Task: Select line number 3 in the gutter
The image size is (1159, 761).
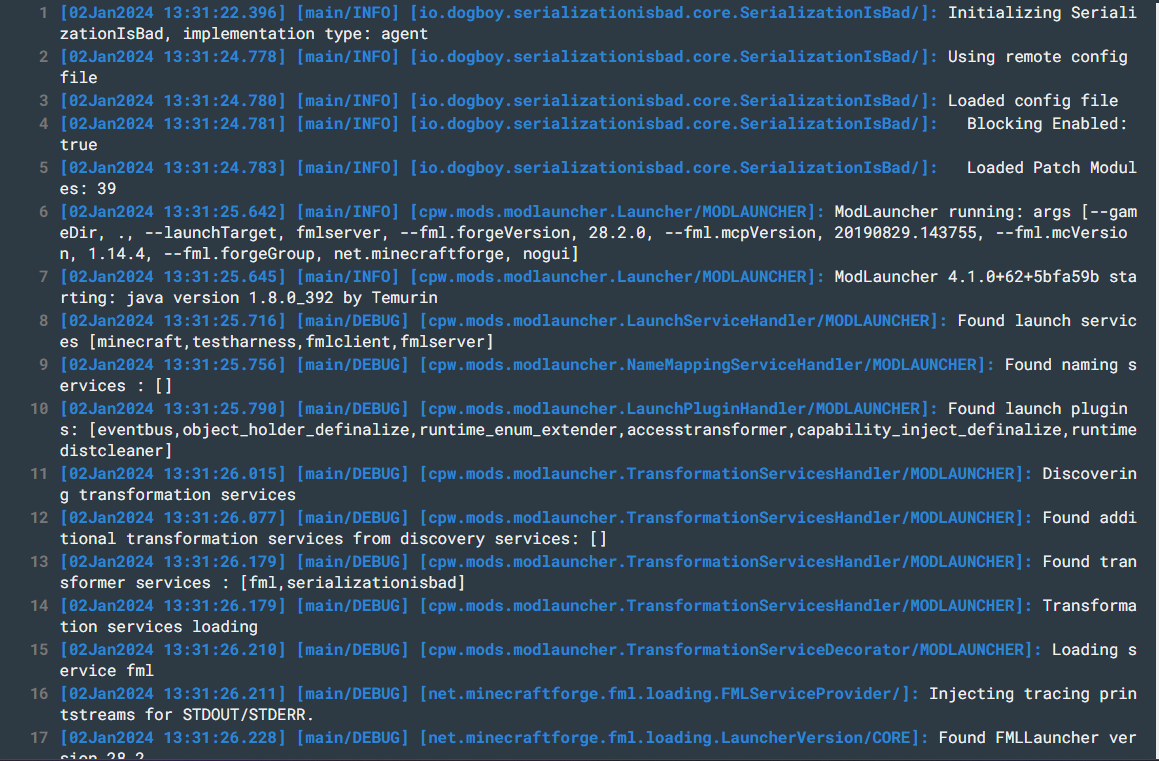Action: click(44, 100)
